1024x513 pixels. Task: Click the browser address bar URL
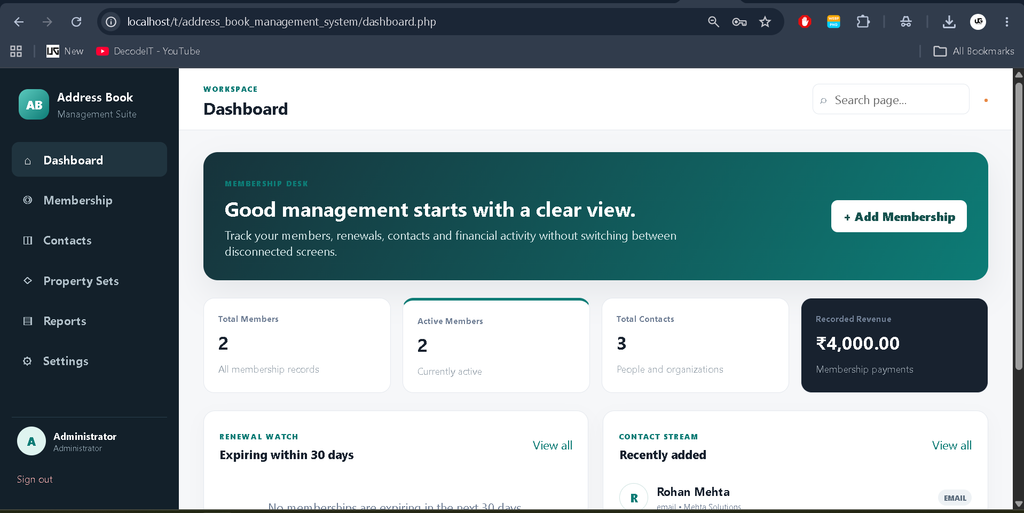(281, 22)
